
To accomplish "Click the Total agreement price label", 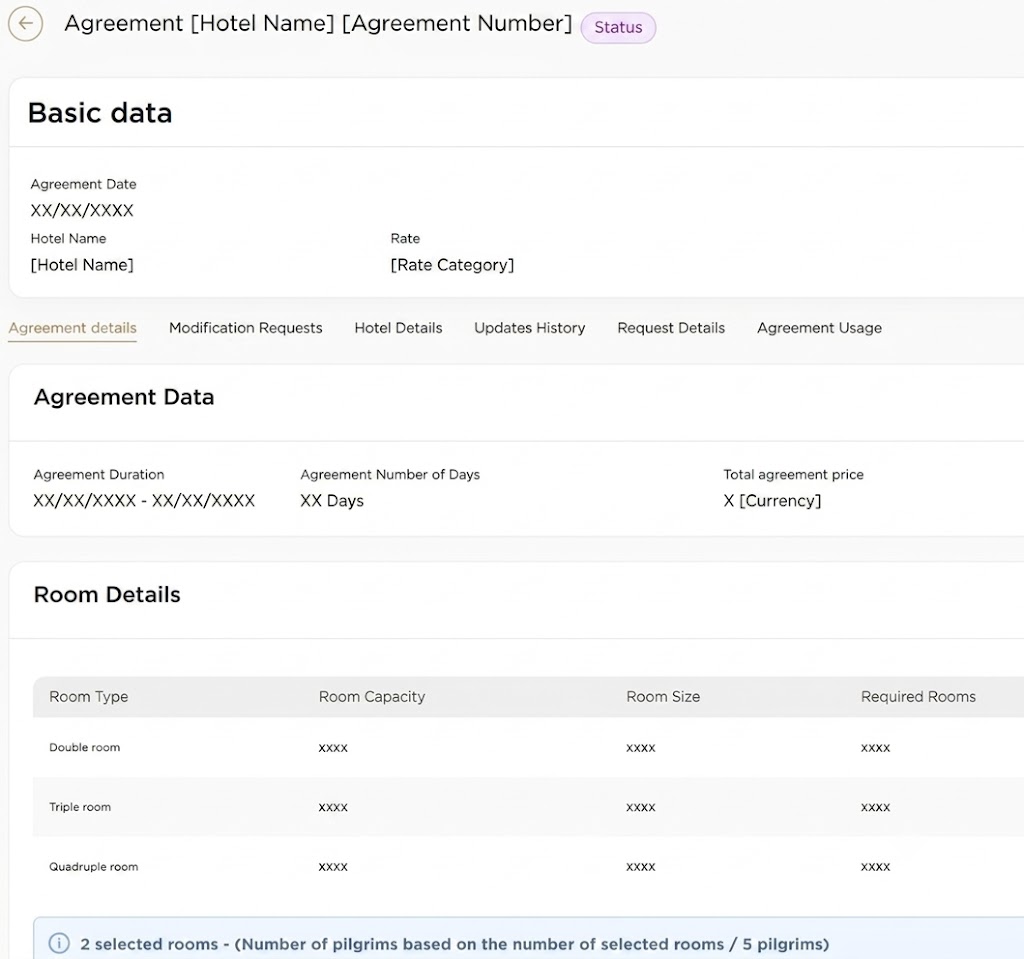I will click(793, 475).
